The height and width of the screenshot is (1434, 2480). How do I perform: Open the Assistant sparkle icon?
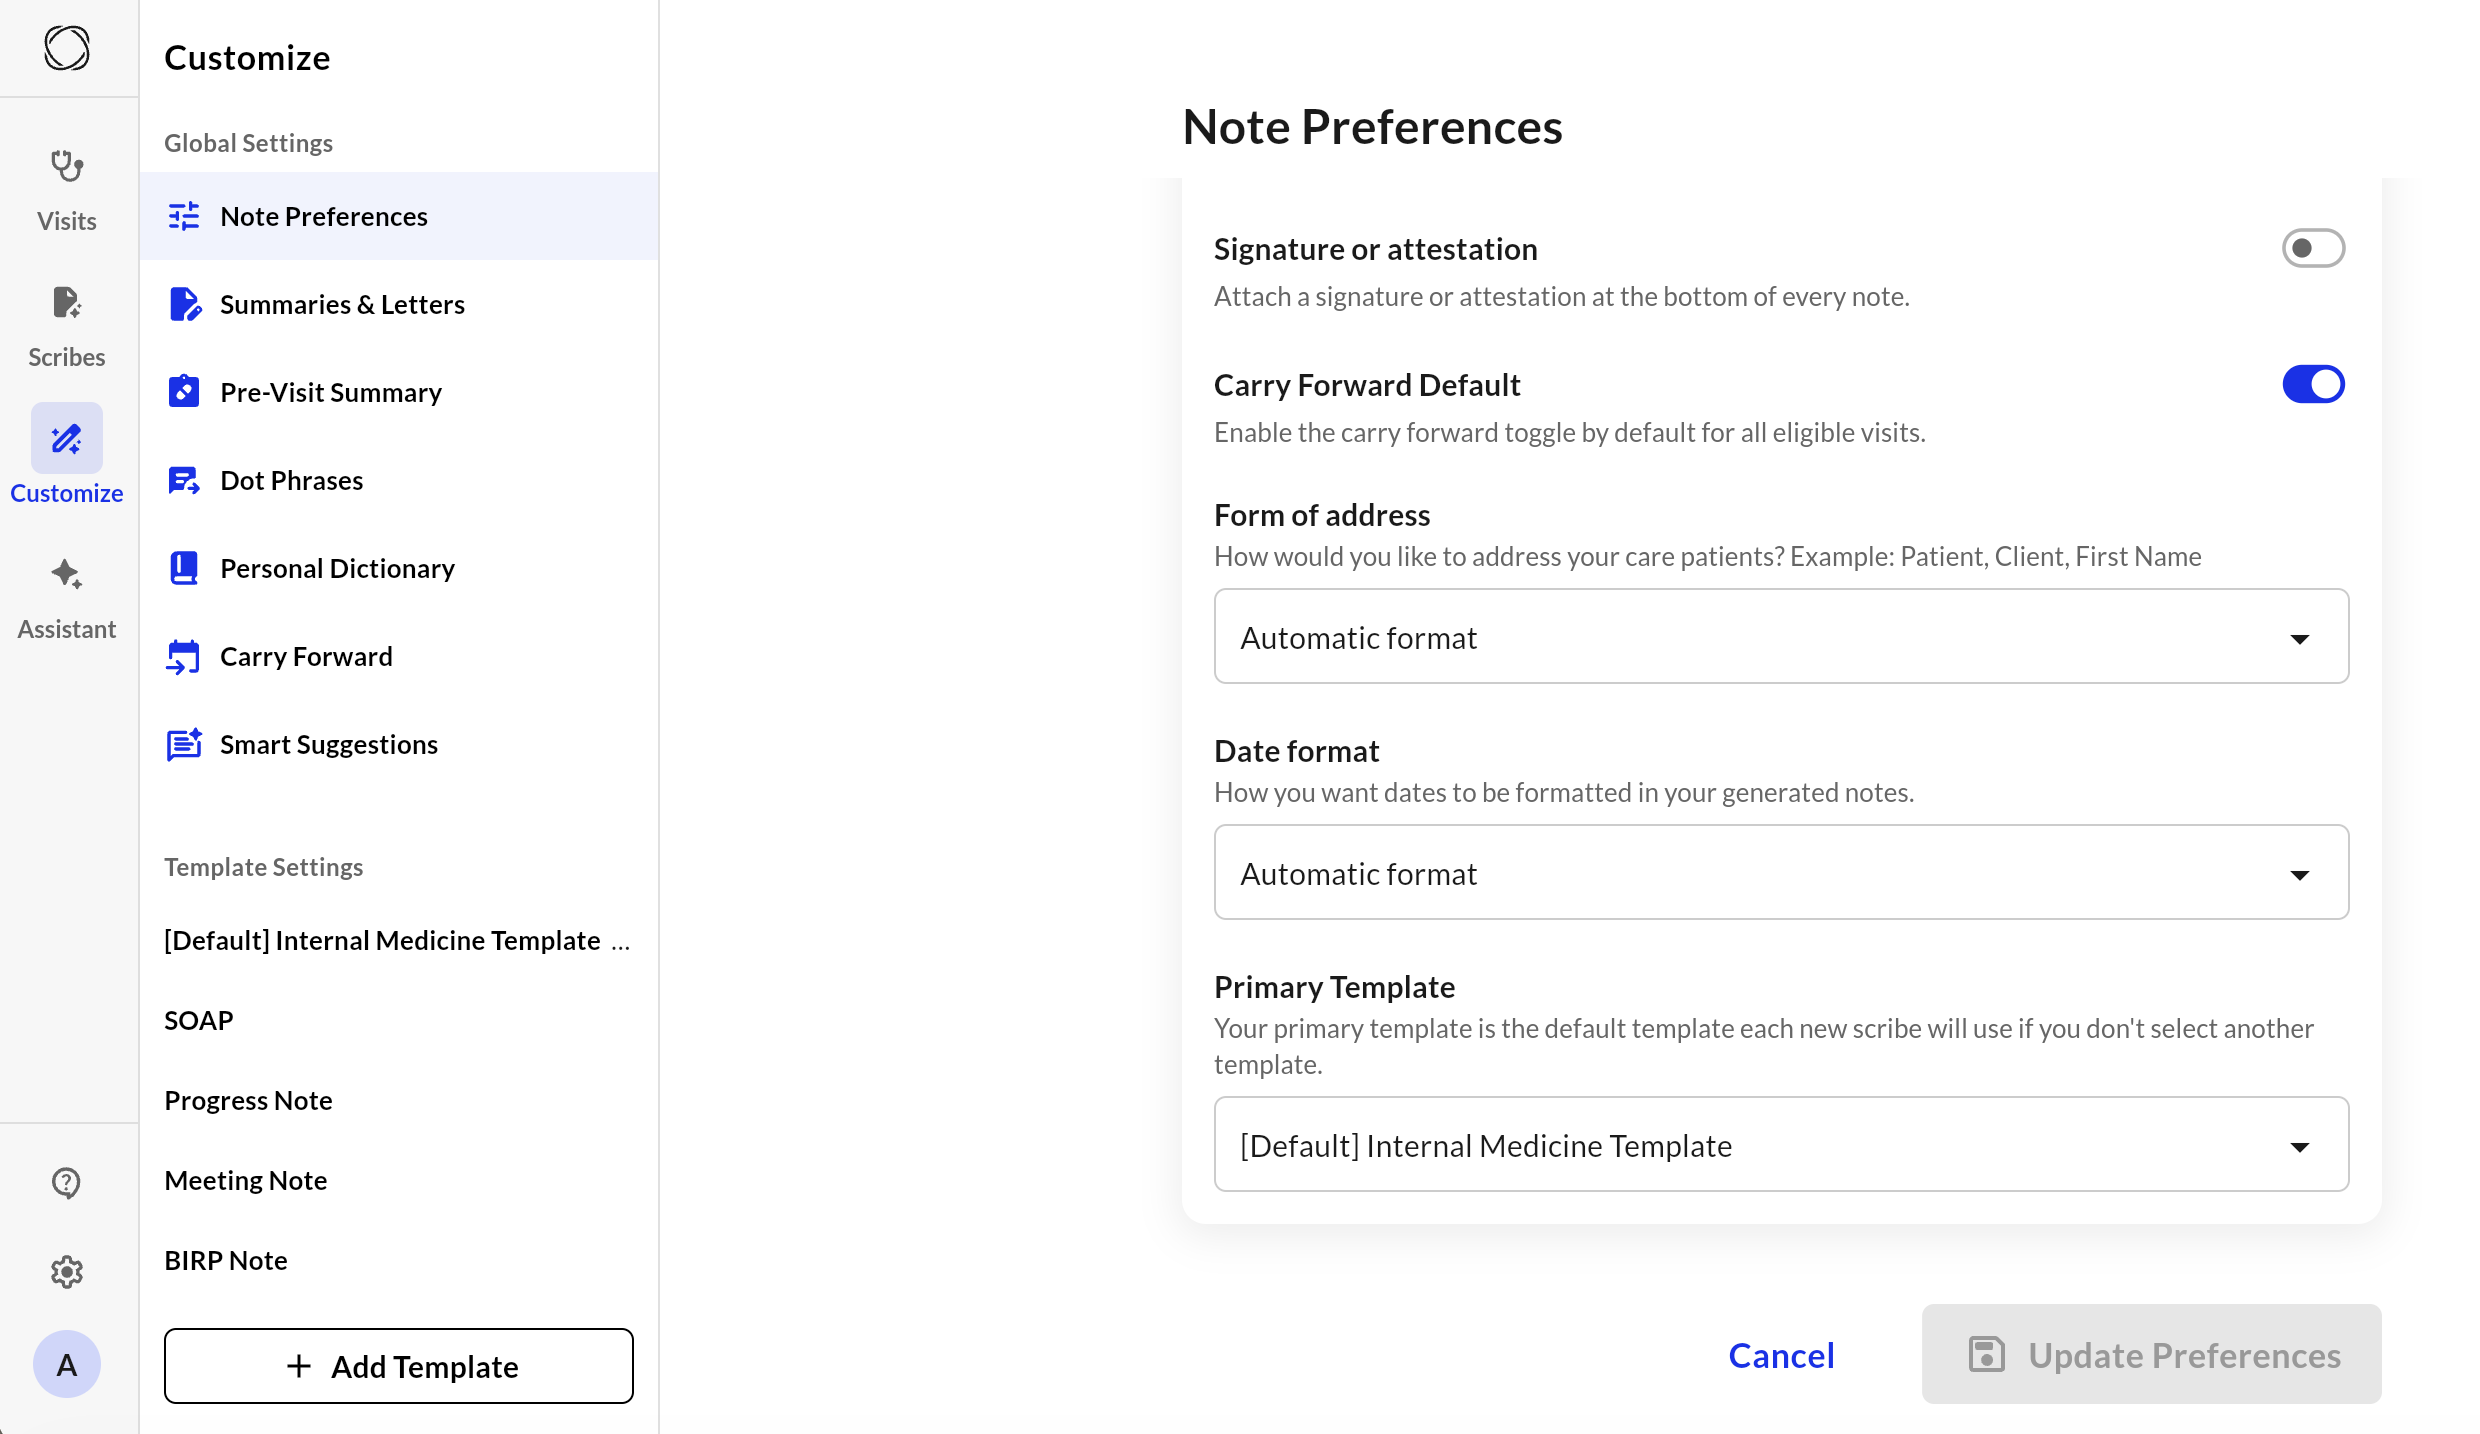tap(67, 574)
